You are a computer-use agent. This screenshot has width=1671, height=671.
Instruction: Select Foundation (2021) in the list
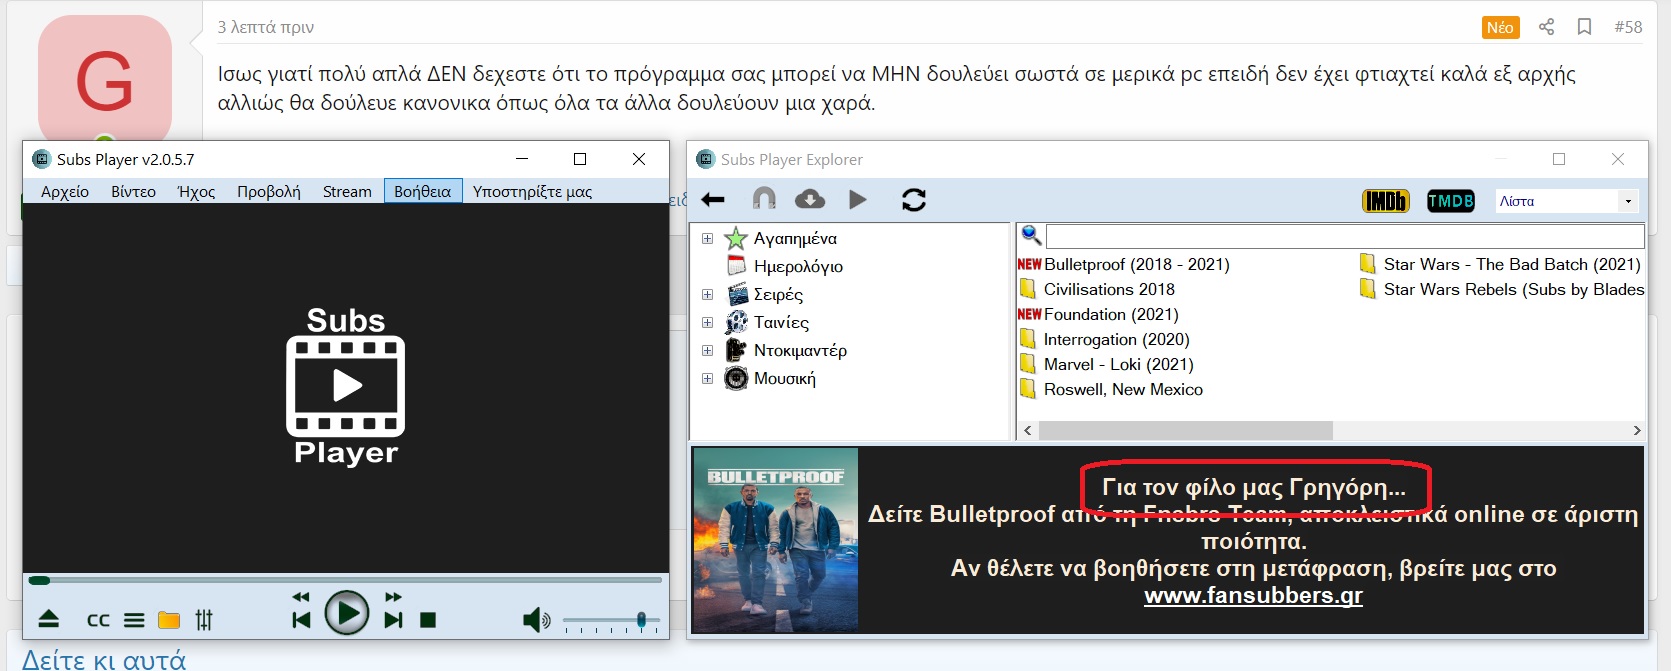click(x=1110, y=314)
